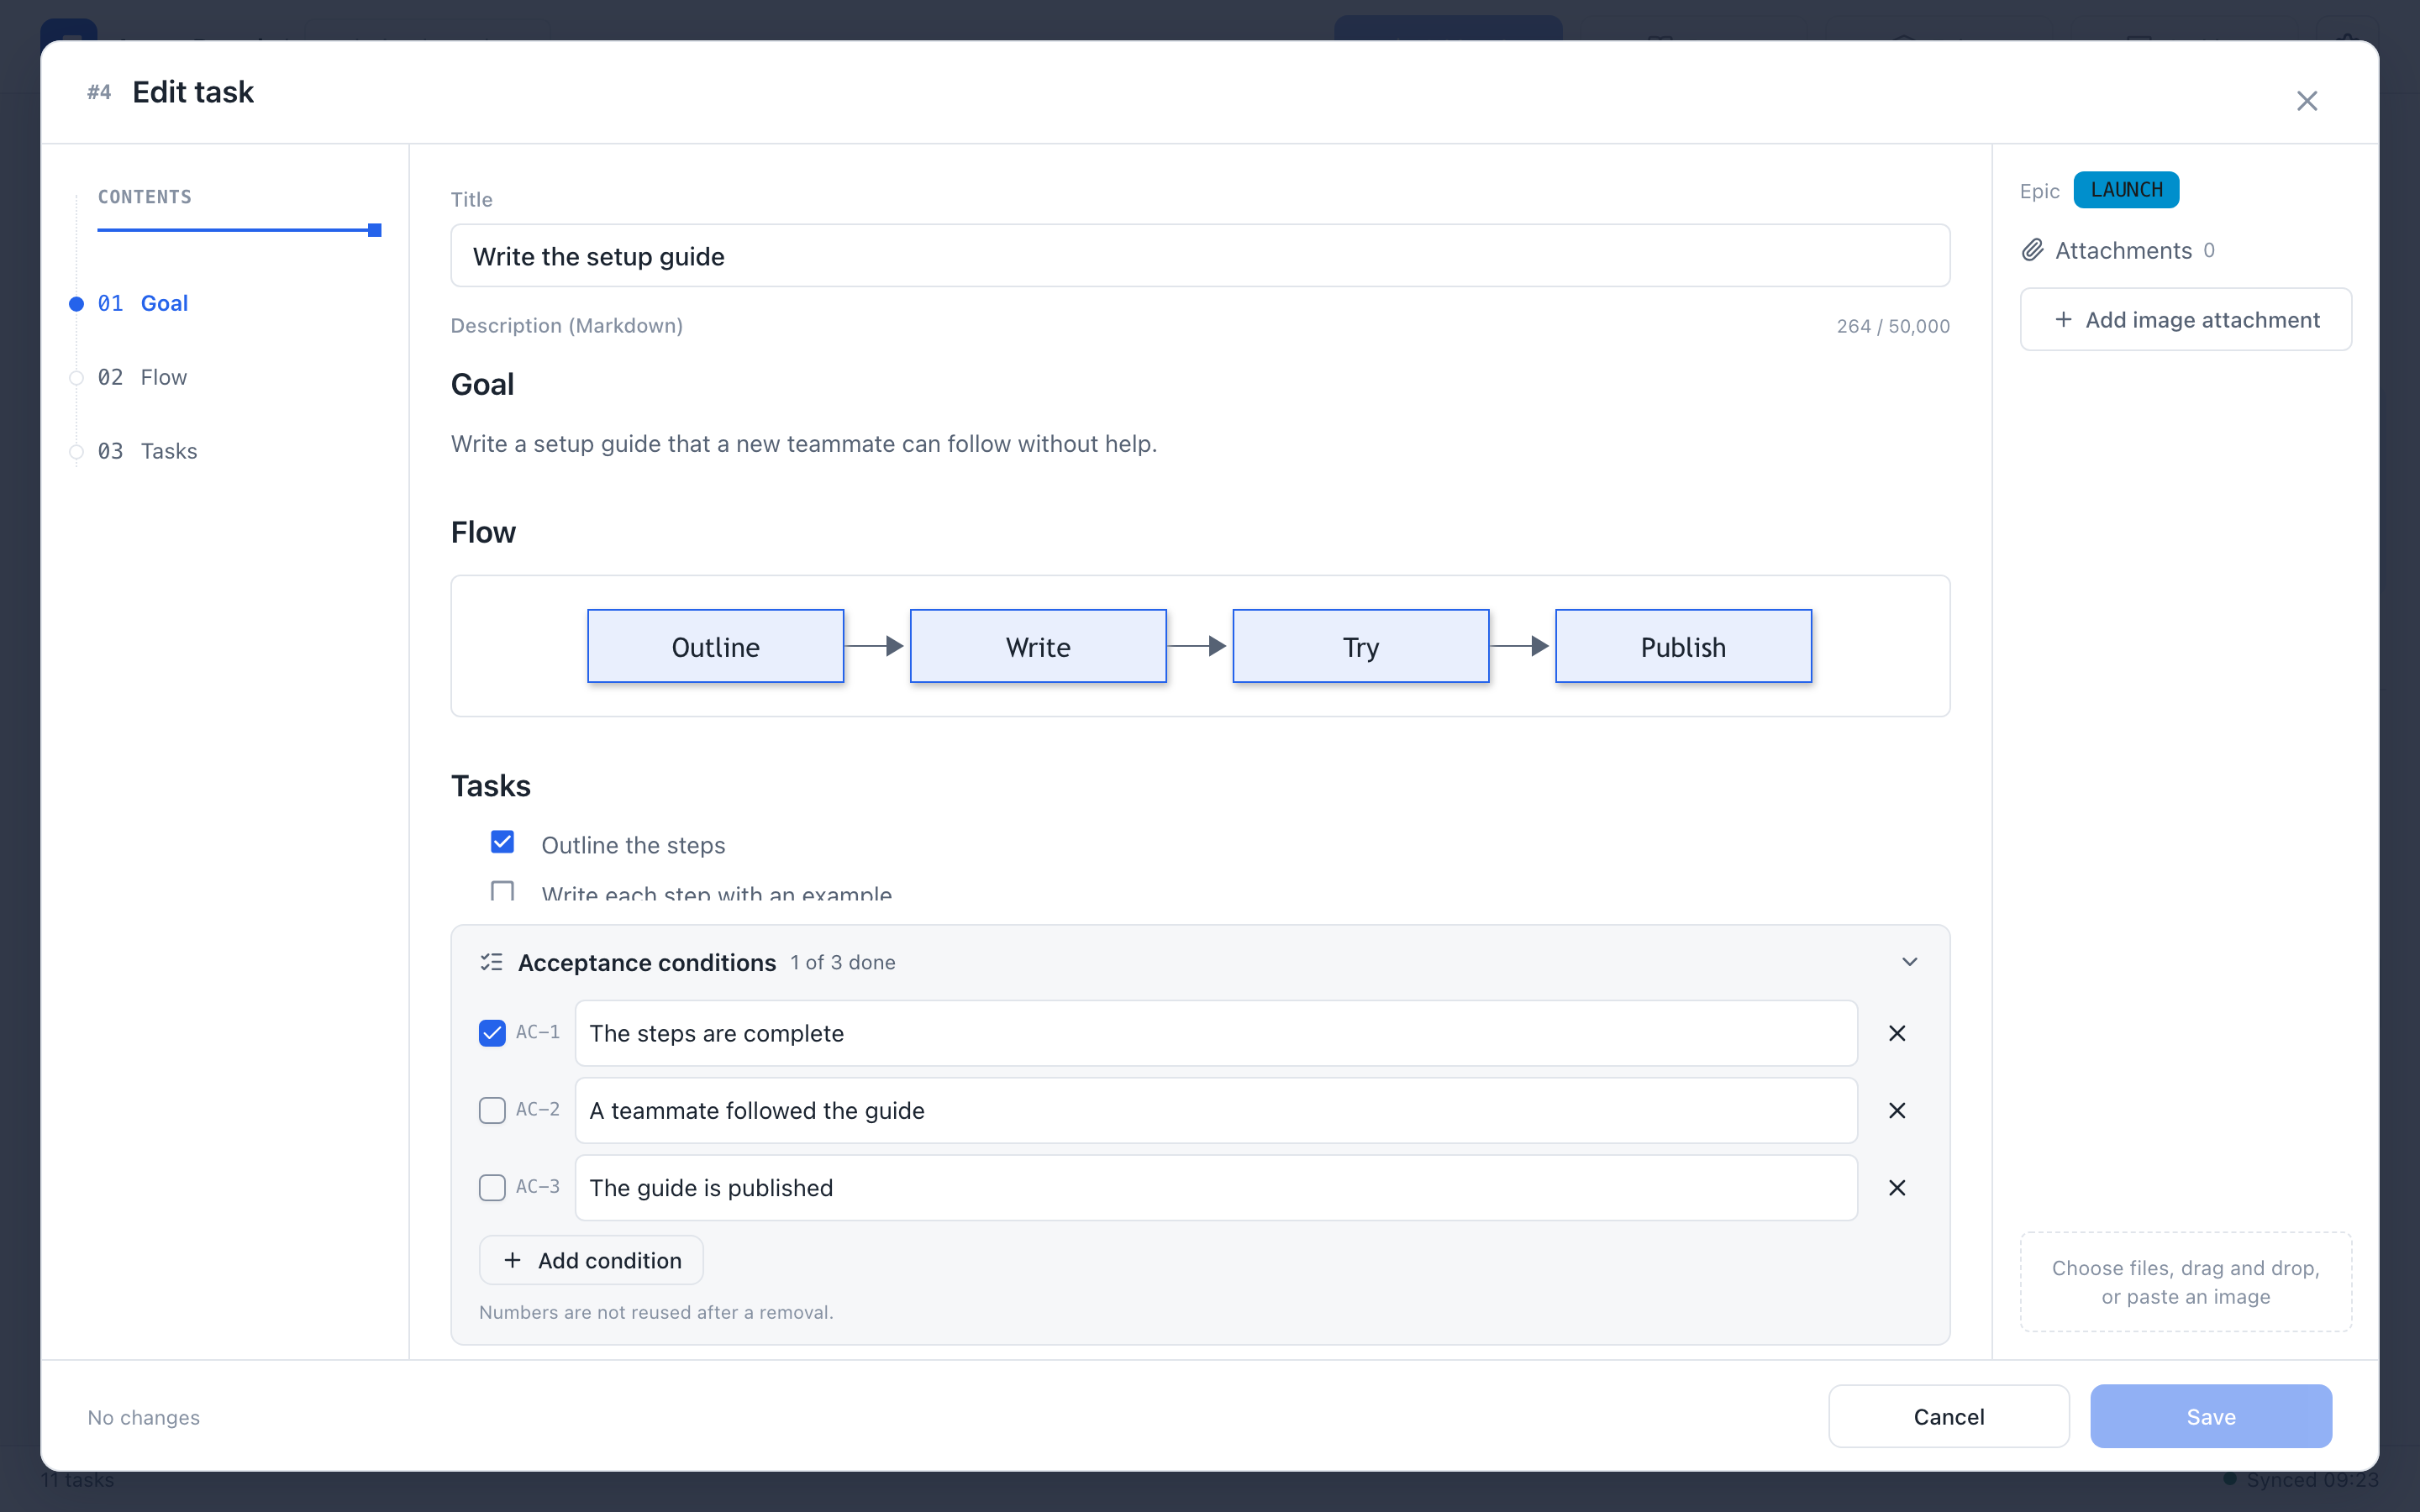This screenshot has height=1512, width=2420.
Task: Remove condition AC-1
Action: click(1897, 1033)
